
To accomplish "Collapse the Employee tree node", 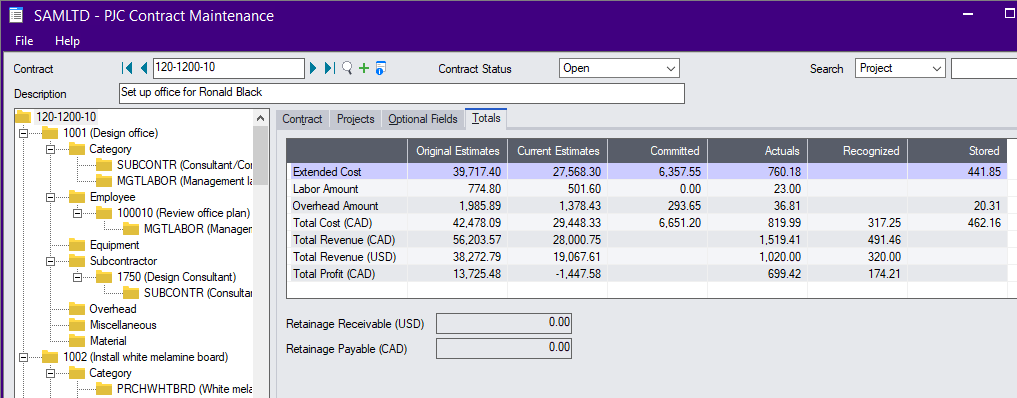I will tap(51, 196).
